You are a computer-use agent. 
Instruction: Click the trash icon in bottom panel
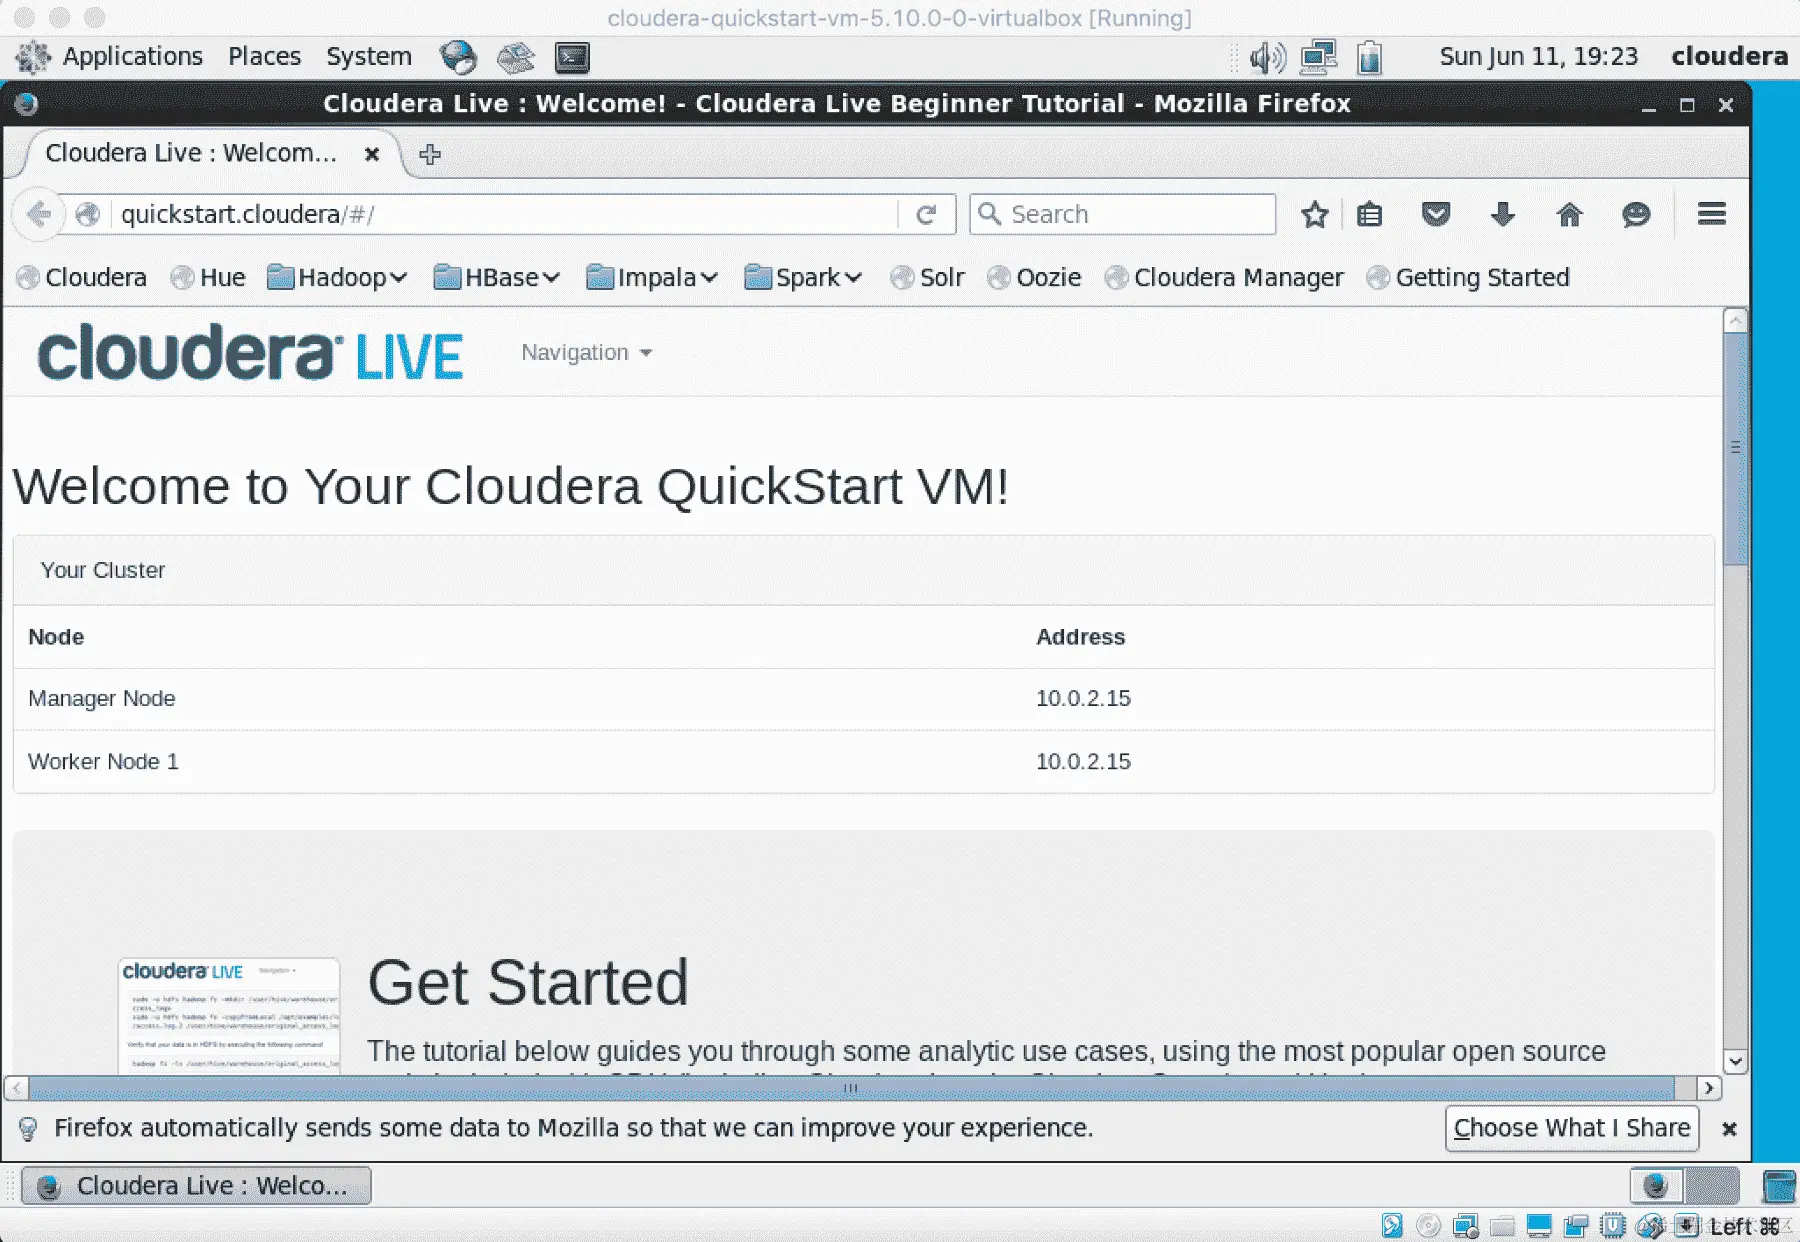(1779, 1186)
